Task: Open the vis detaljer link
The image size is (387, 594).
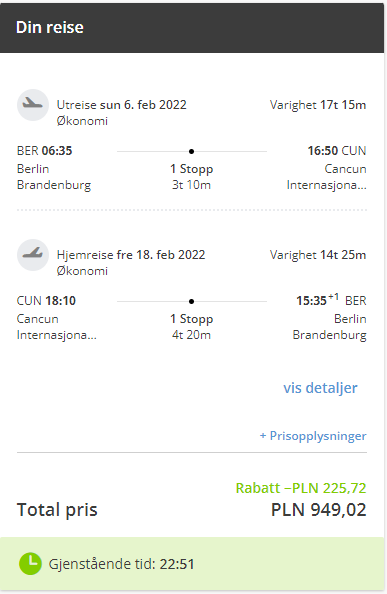Action: 320,388
